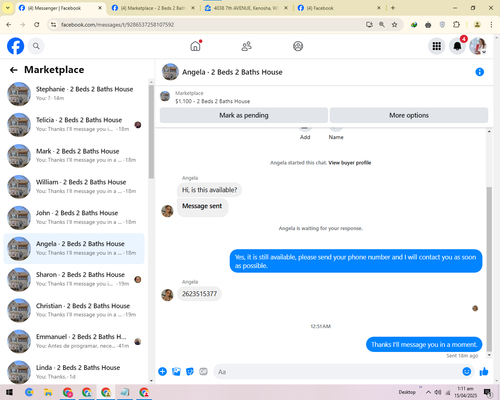Switch to Marketplace - 2 Beds 2 Baths tab

click(154, 8)
